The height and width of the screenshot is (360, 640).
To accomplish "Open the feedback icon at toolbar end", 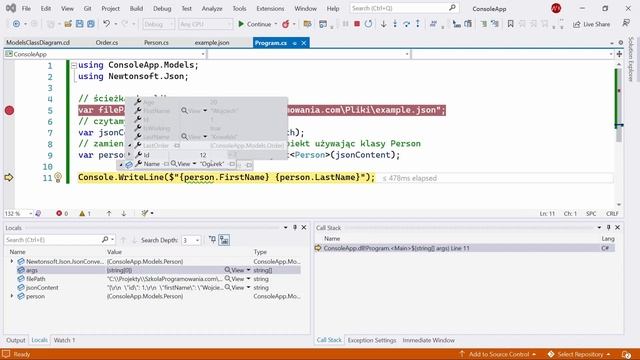I will point(626,23).
